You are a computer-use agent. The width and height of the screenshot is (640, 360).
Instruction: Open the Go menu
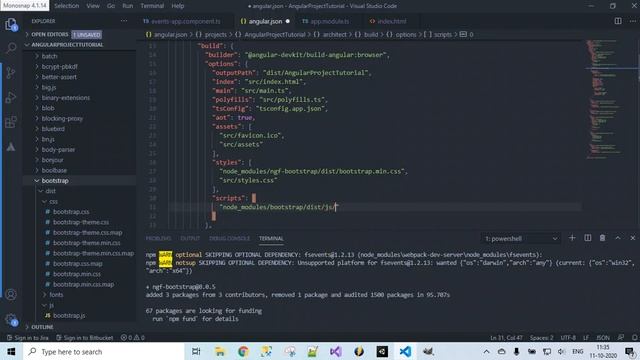pyautogui.click(x=111, y=6)
